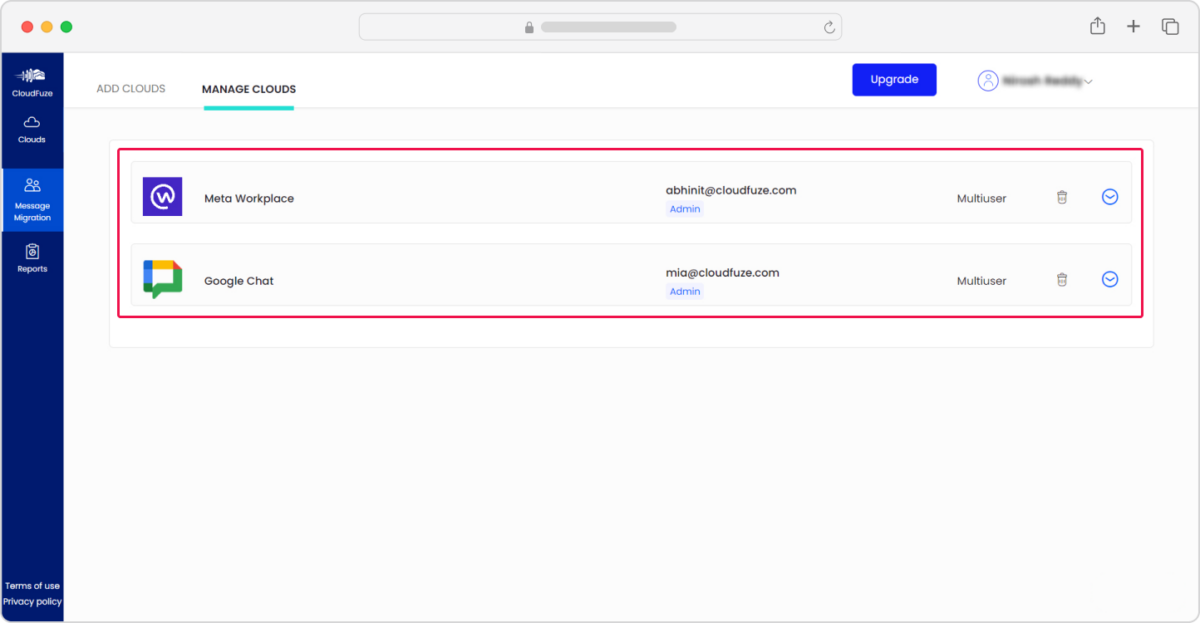
Task: Click the browser address bar
Action: (600, 26)
